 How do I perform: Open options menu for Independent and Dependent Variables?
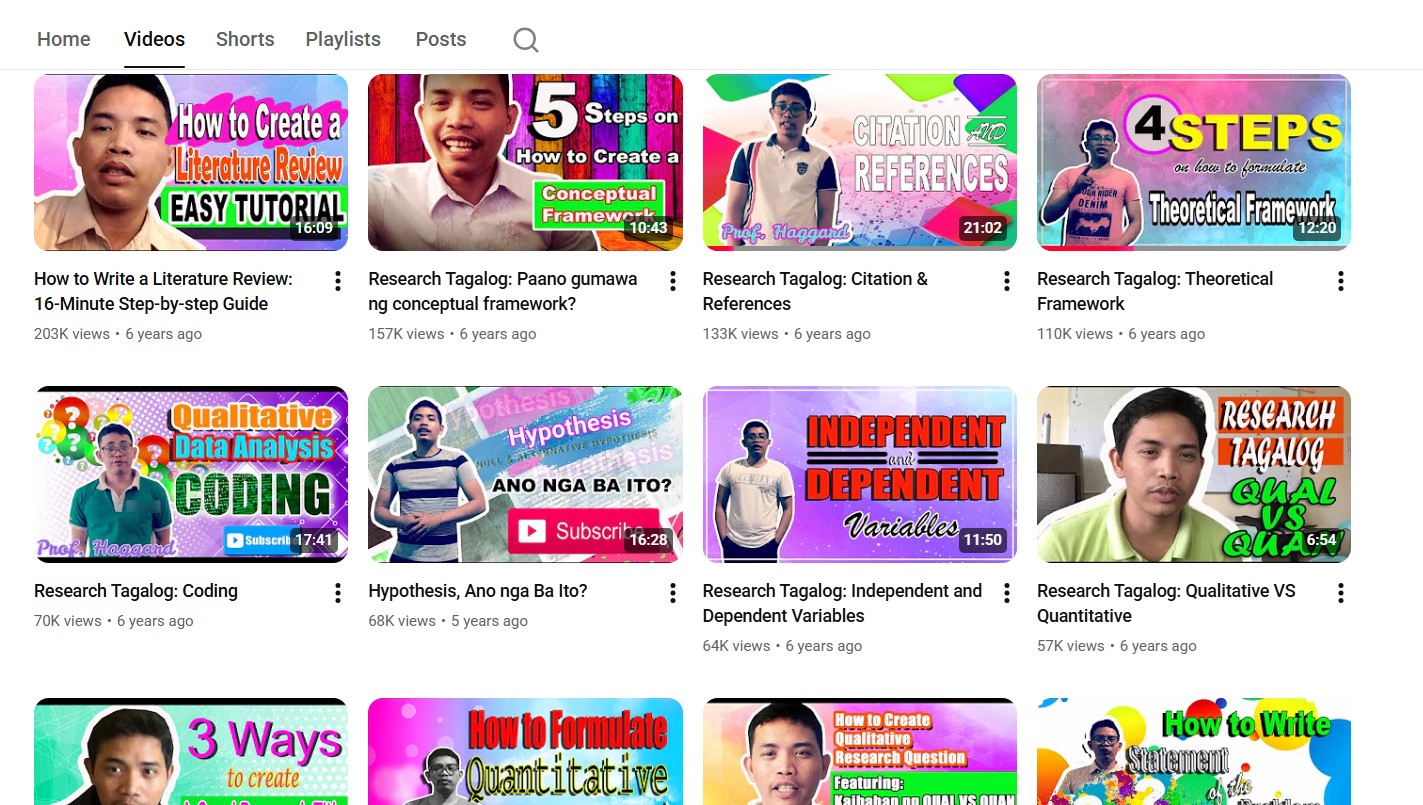coord(1007,593)
